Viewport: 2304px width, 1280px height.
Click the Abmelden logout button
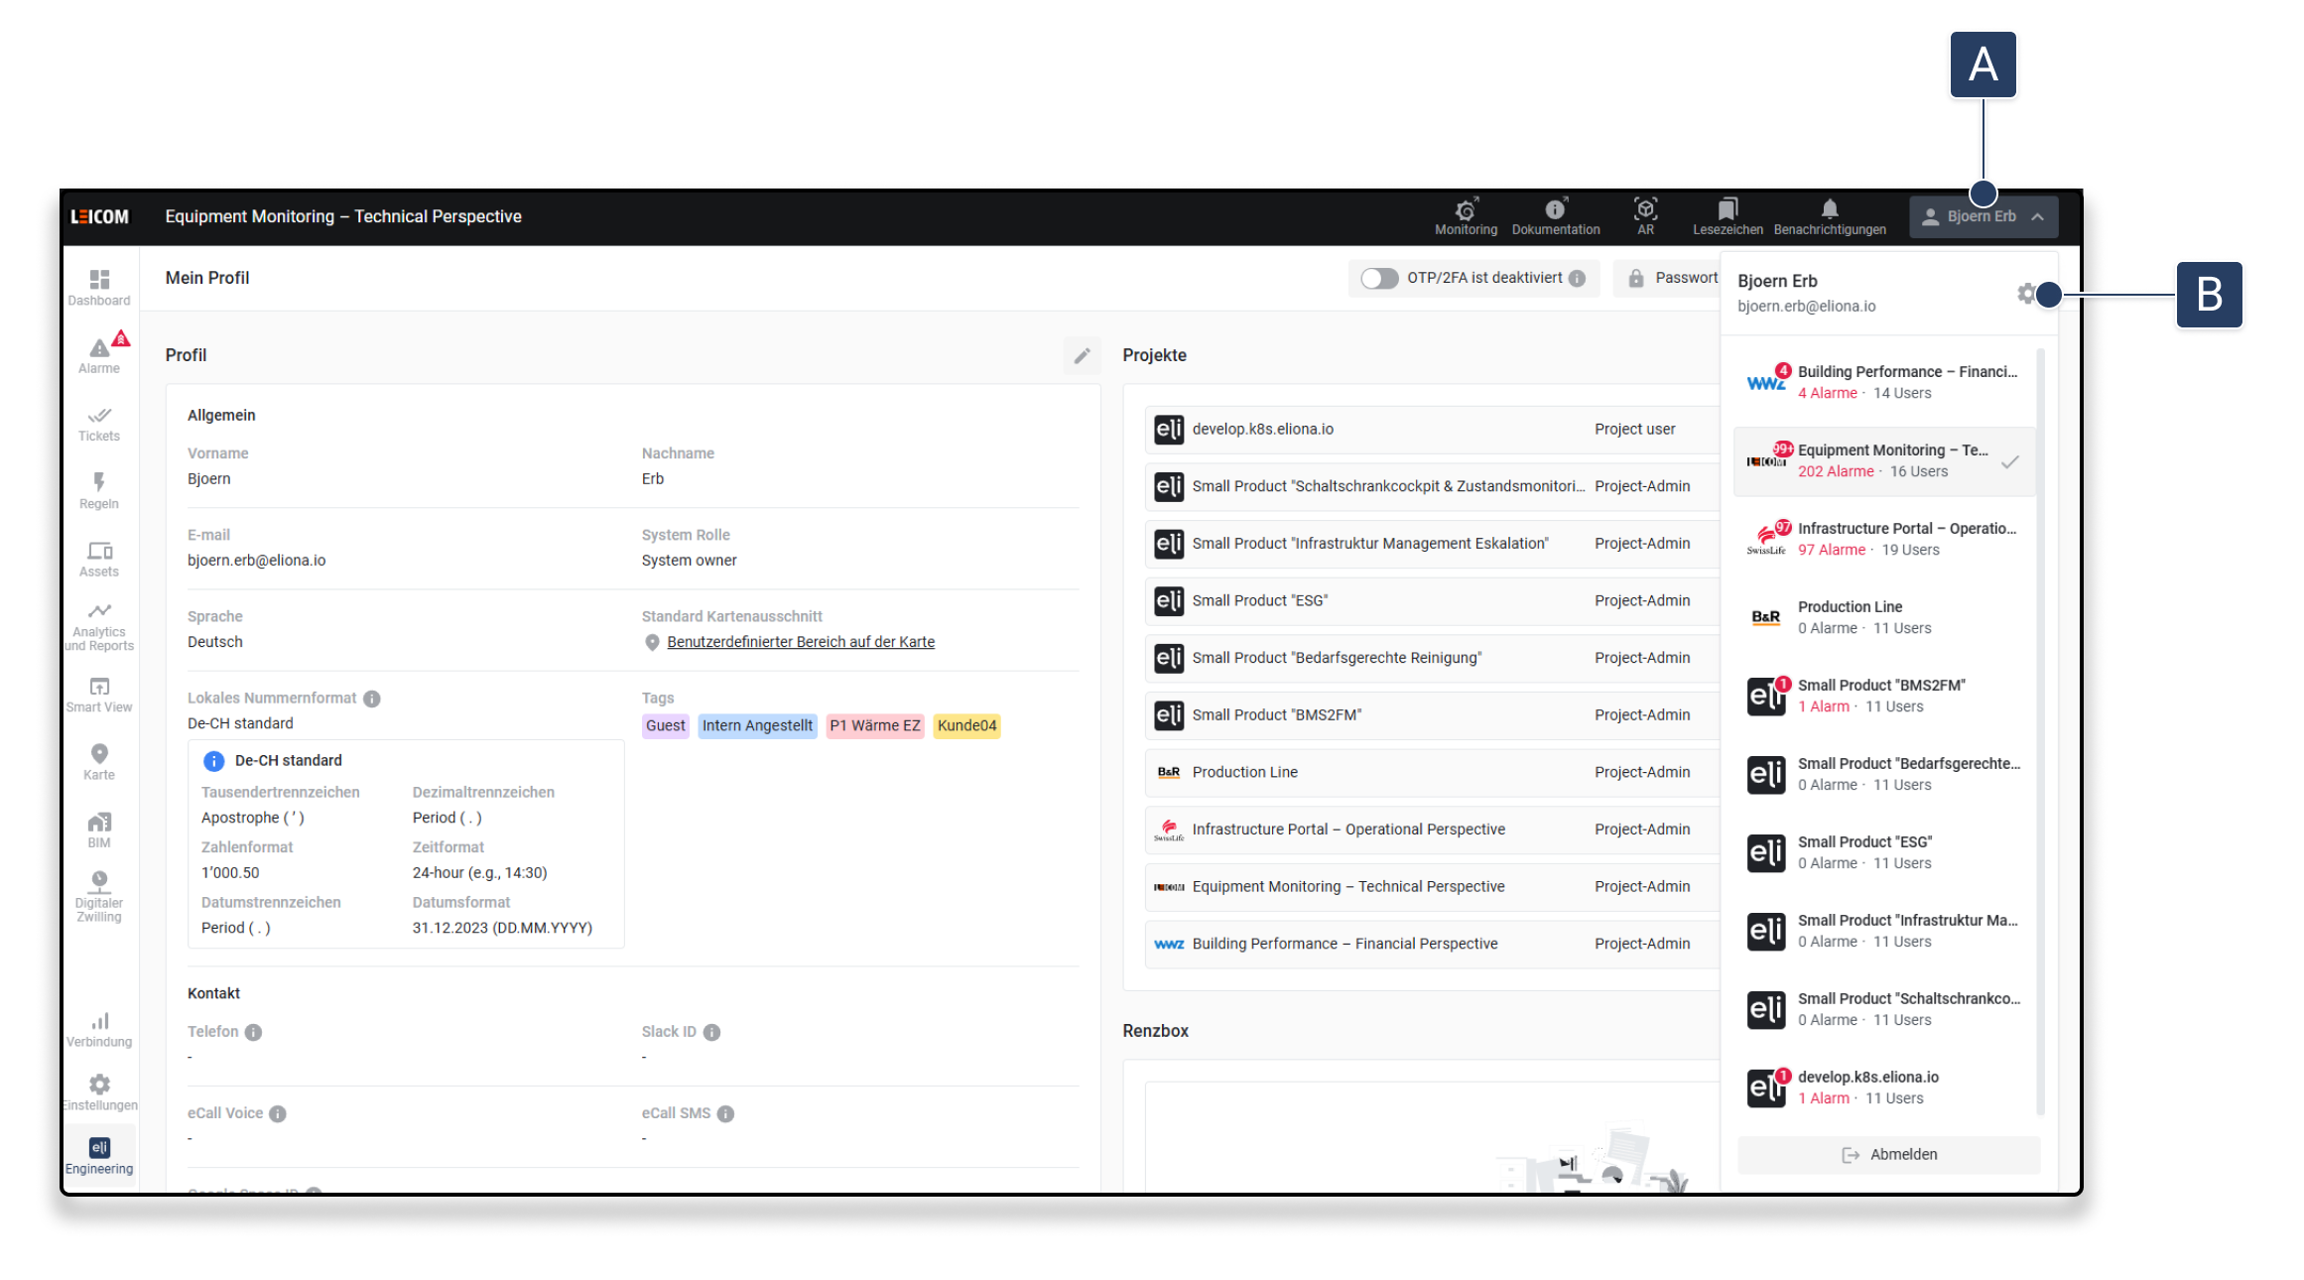click(1888, 1154)
